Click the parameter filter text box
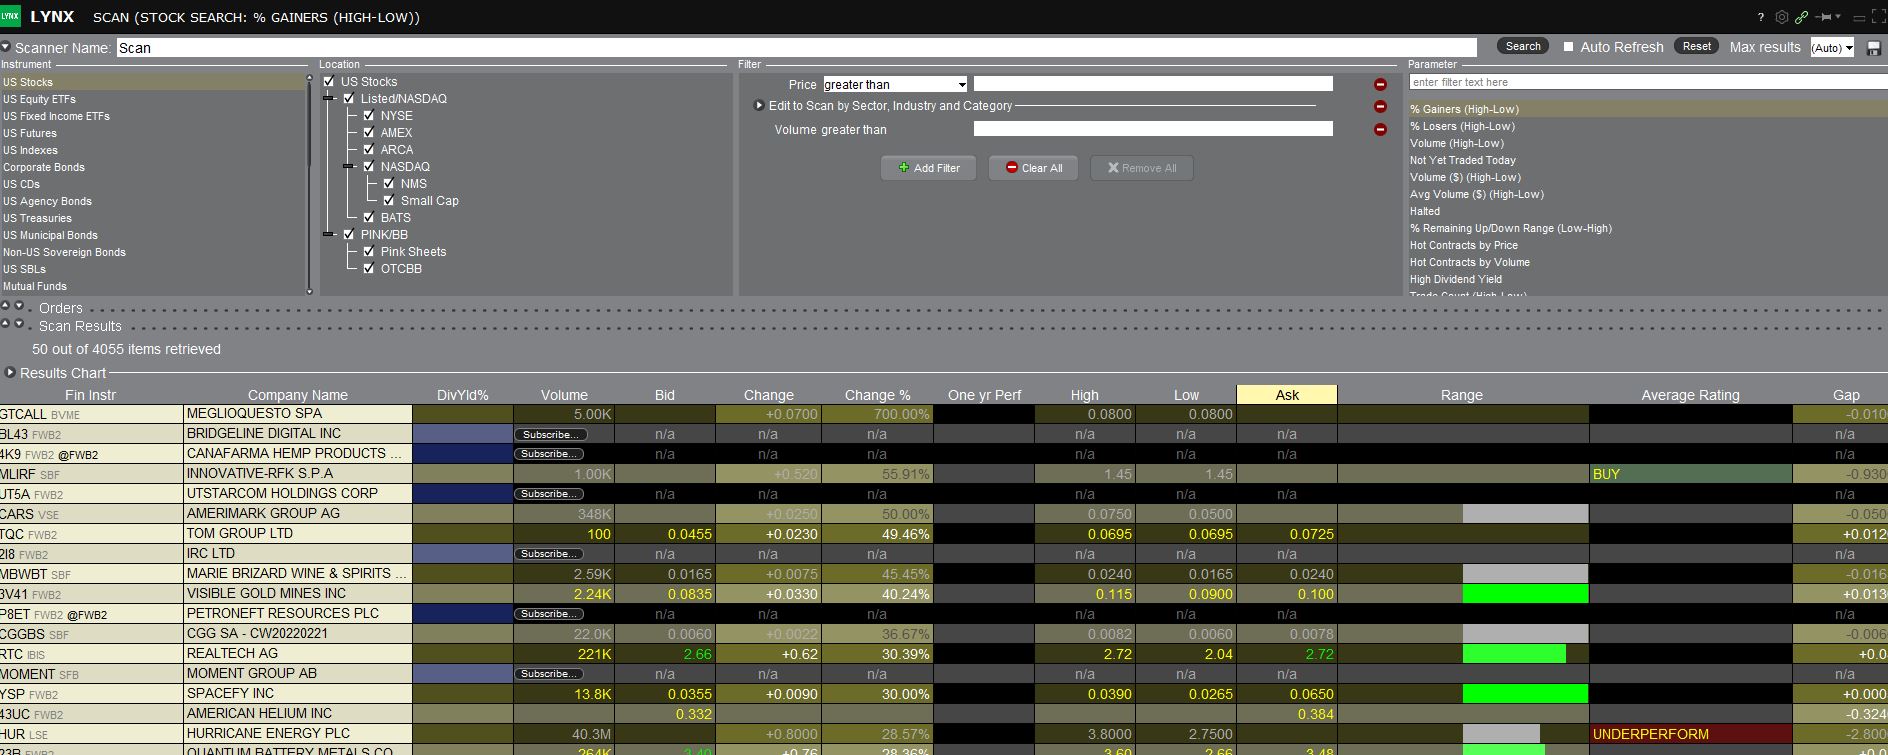 [1648, 82]
